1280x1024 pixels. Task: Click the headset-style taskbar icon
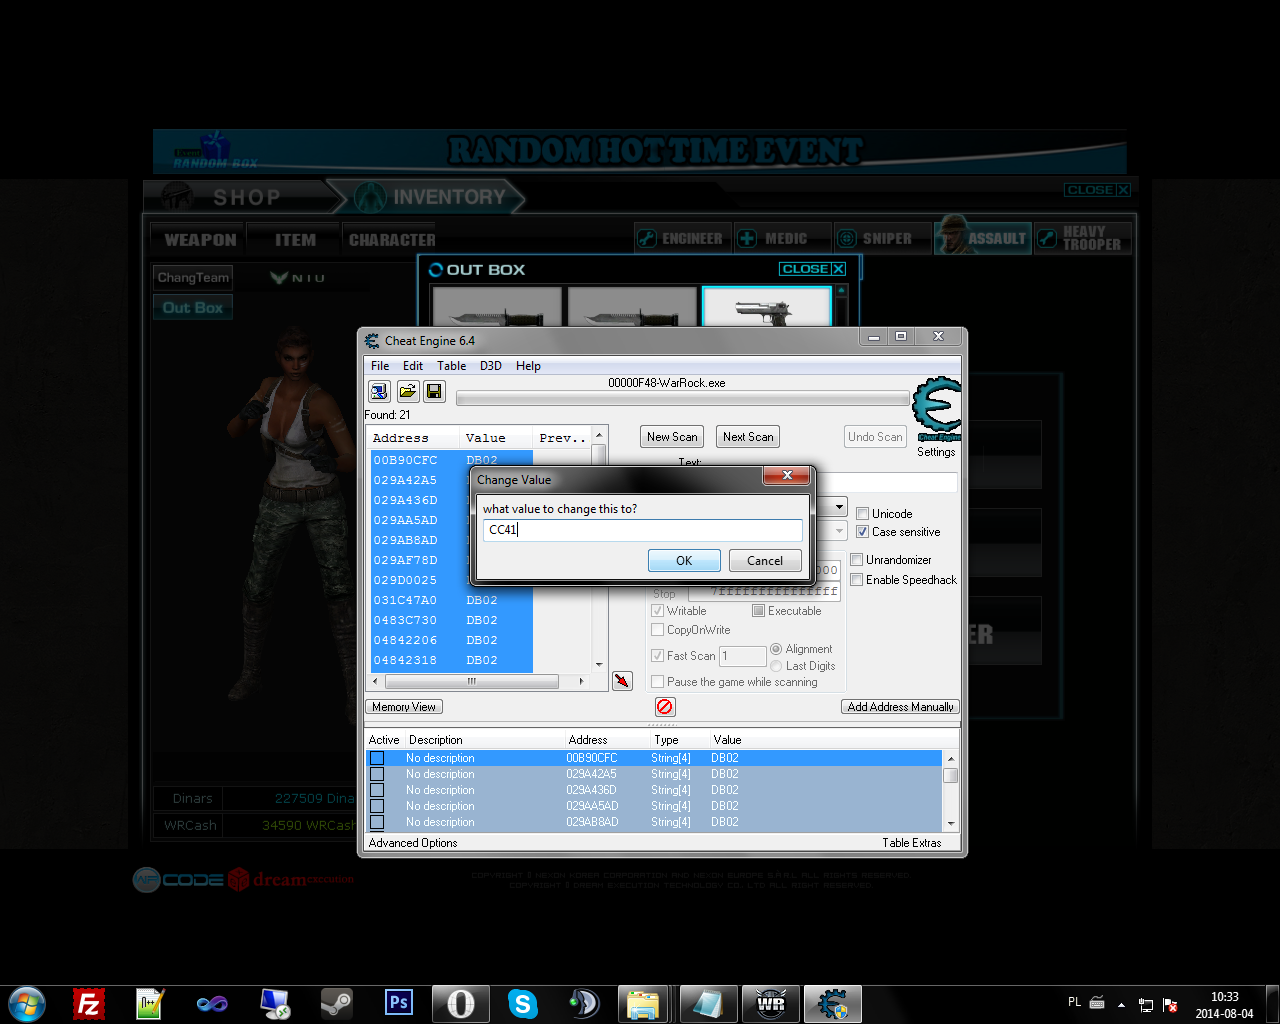tap(584, 1003)
